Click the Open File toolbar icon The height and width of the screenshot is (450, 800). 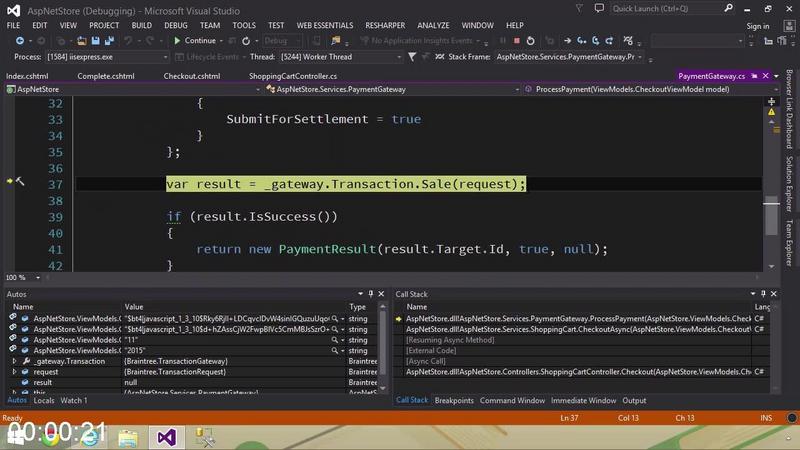82,41
